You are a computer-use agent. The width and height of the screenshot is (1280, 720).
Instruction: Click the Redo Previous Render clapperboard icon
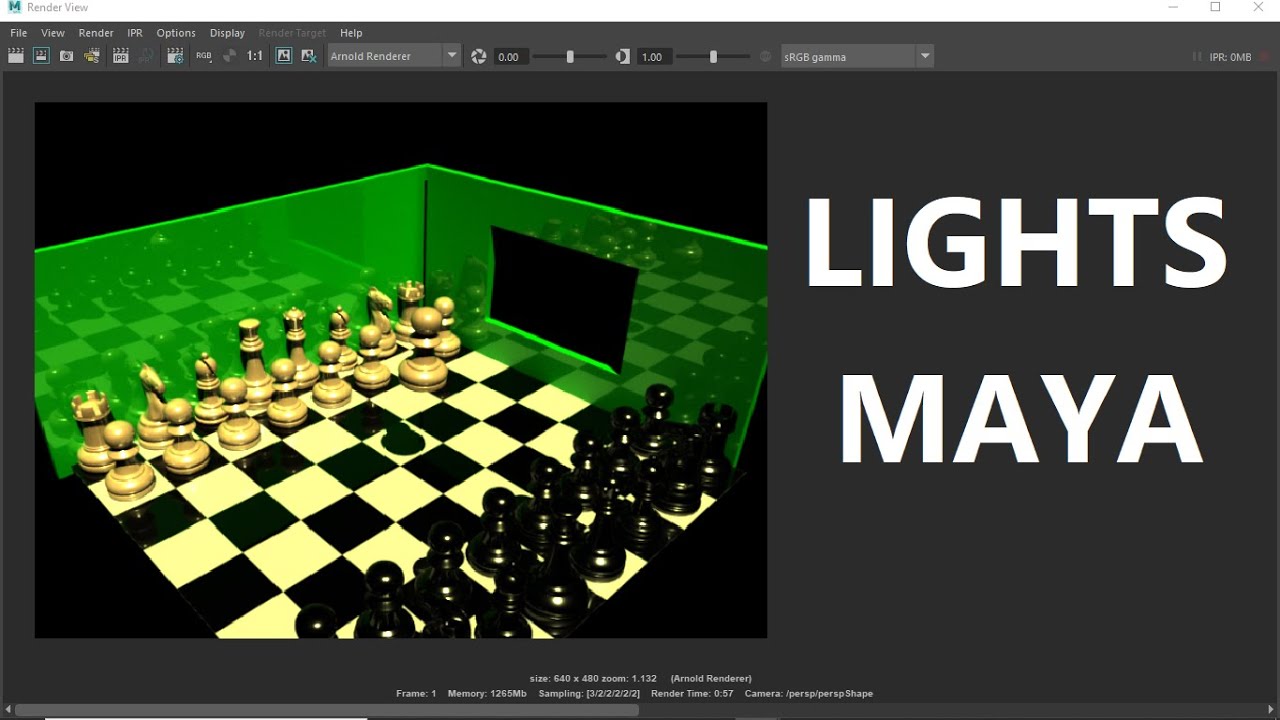[x=16, y=56]
